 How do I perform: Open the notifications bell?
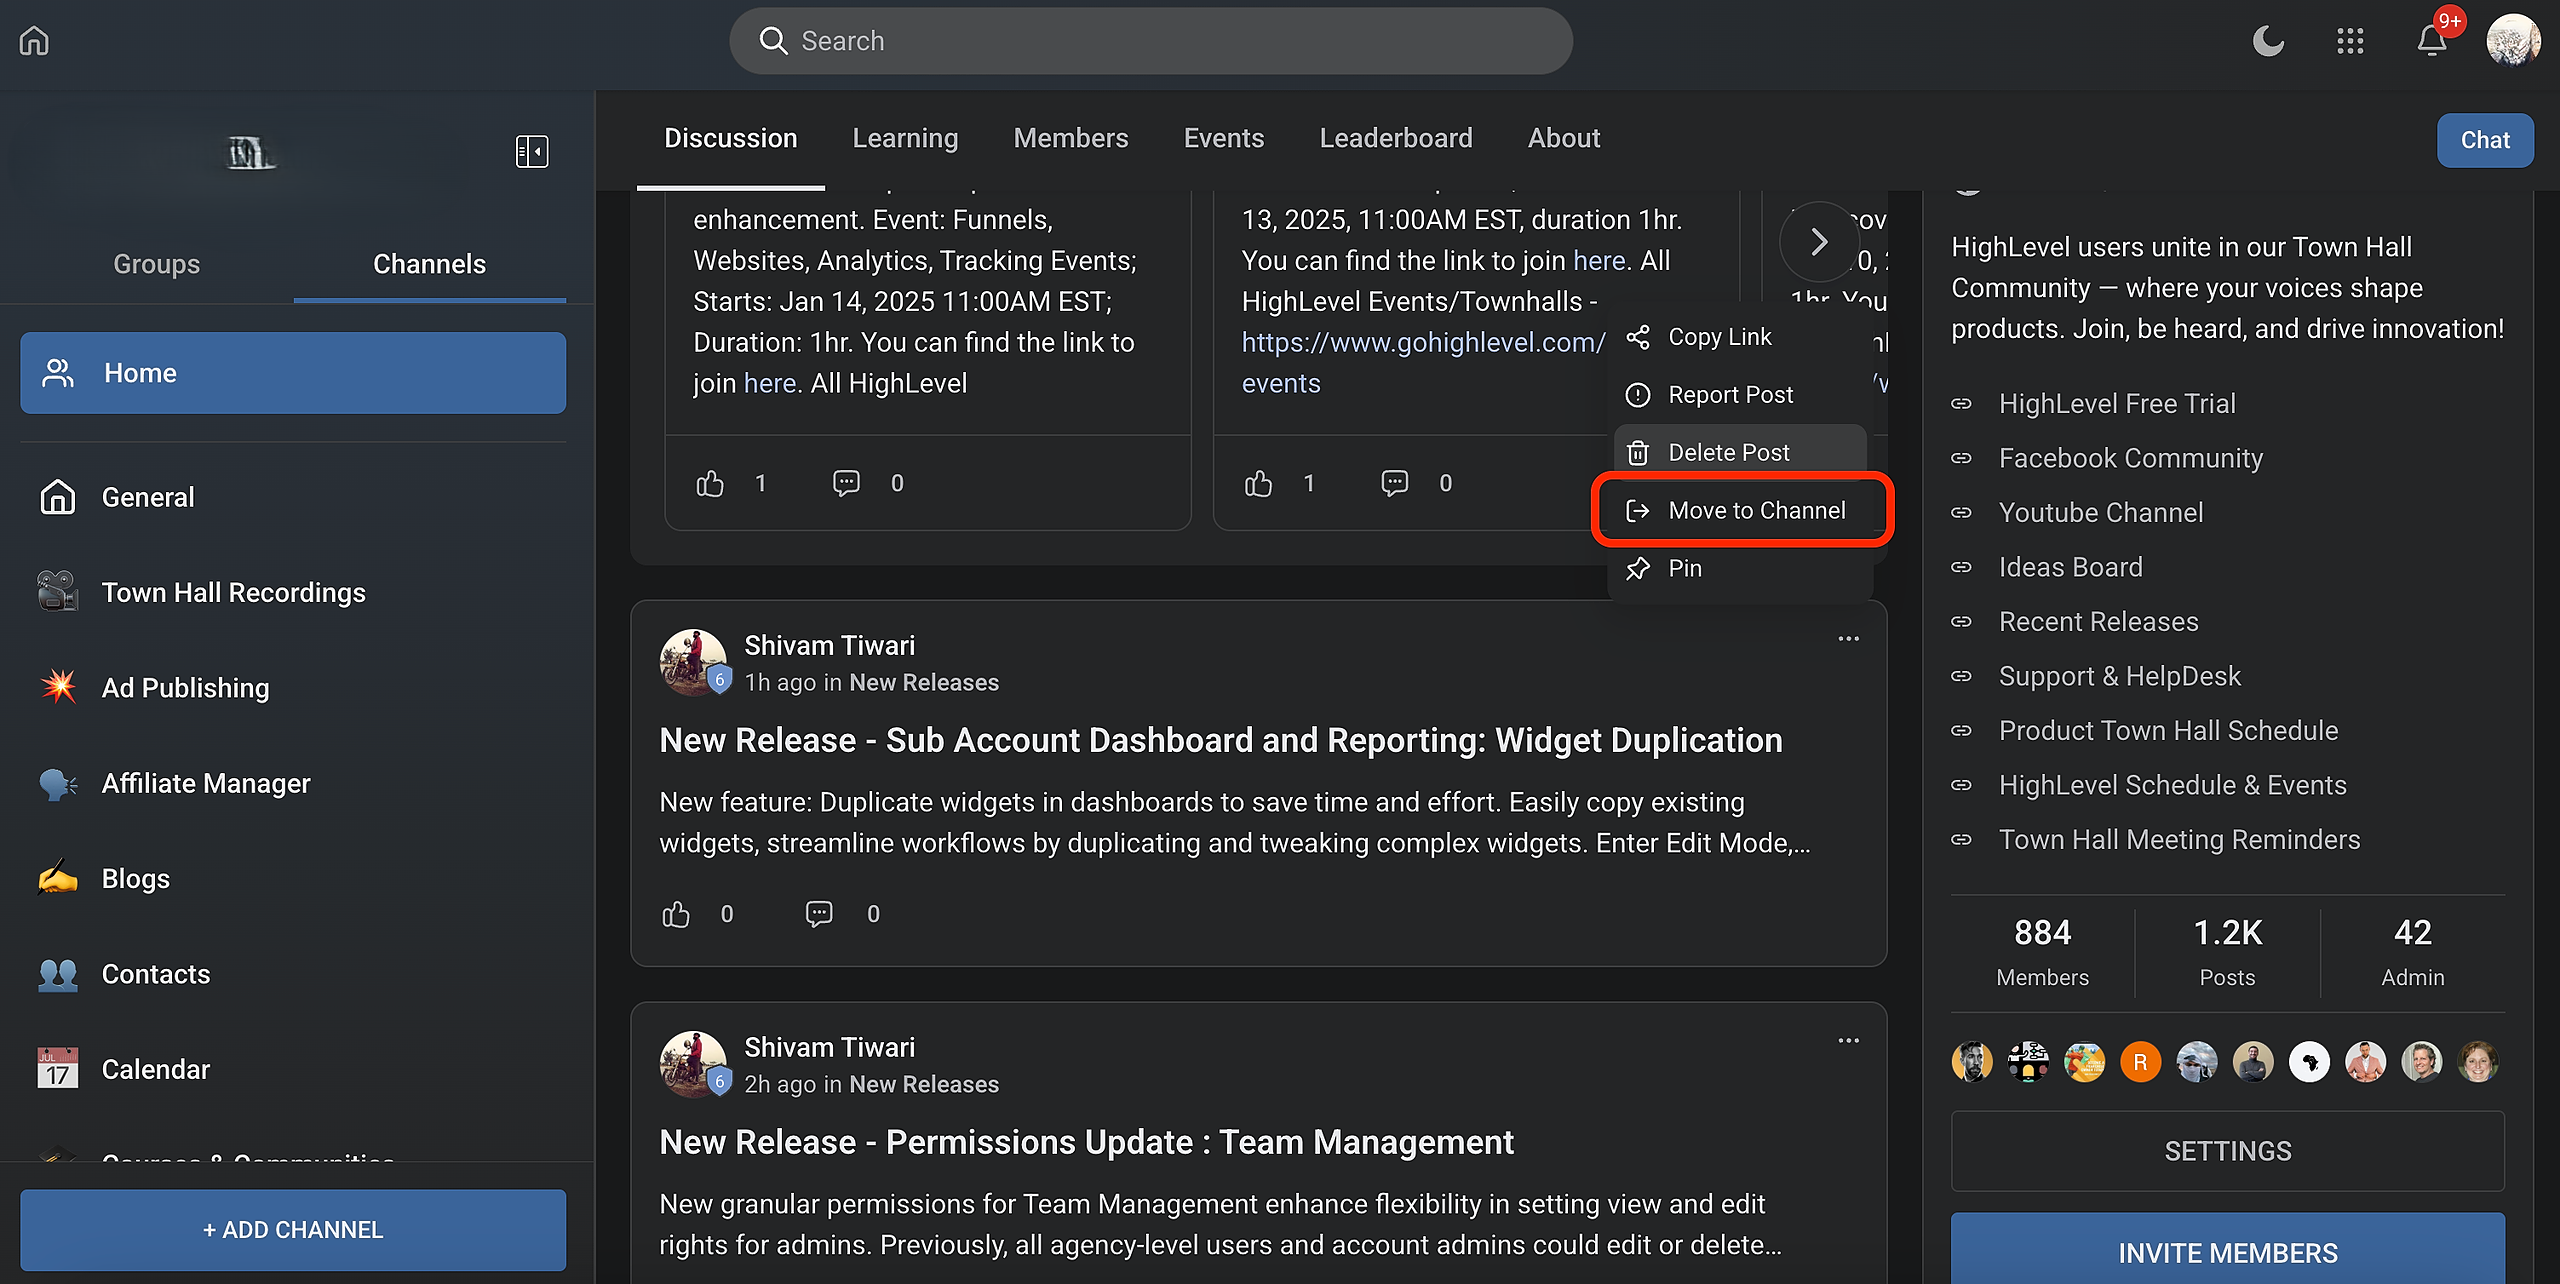click(2432, 41)
